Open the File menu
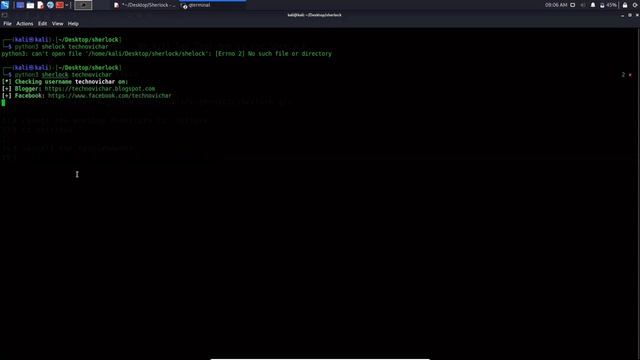The height and width of the screenshot is (360, 640). coord(7,24)
